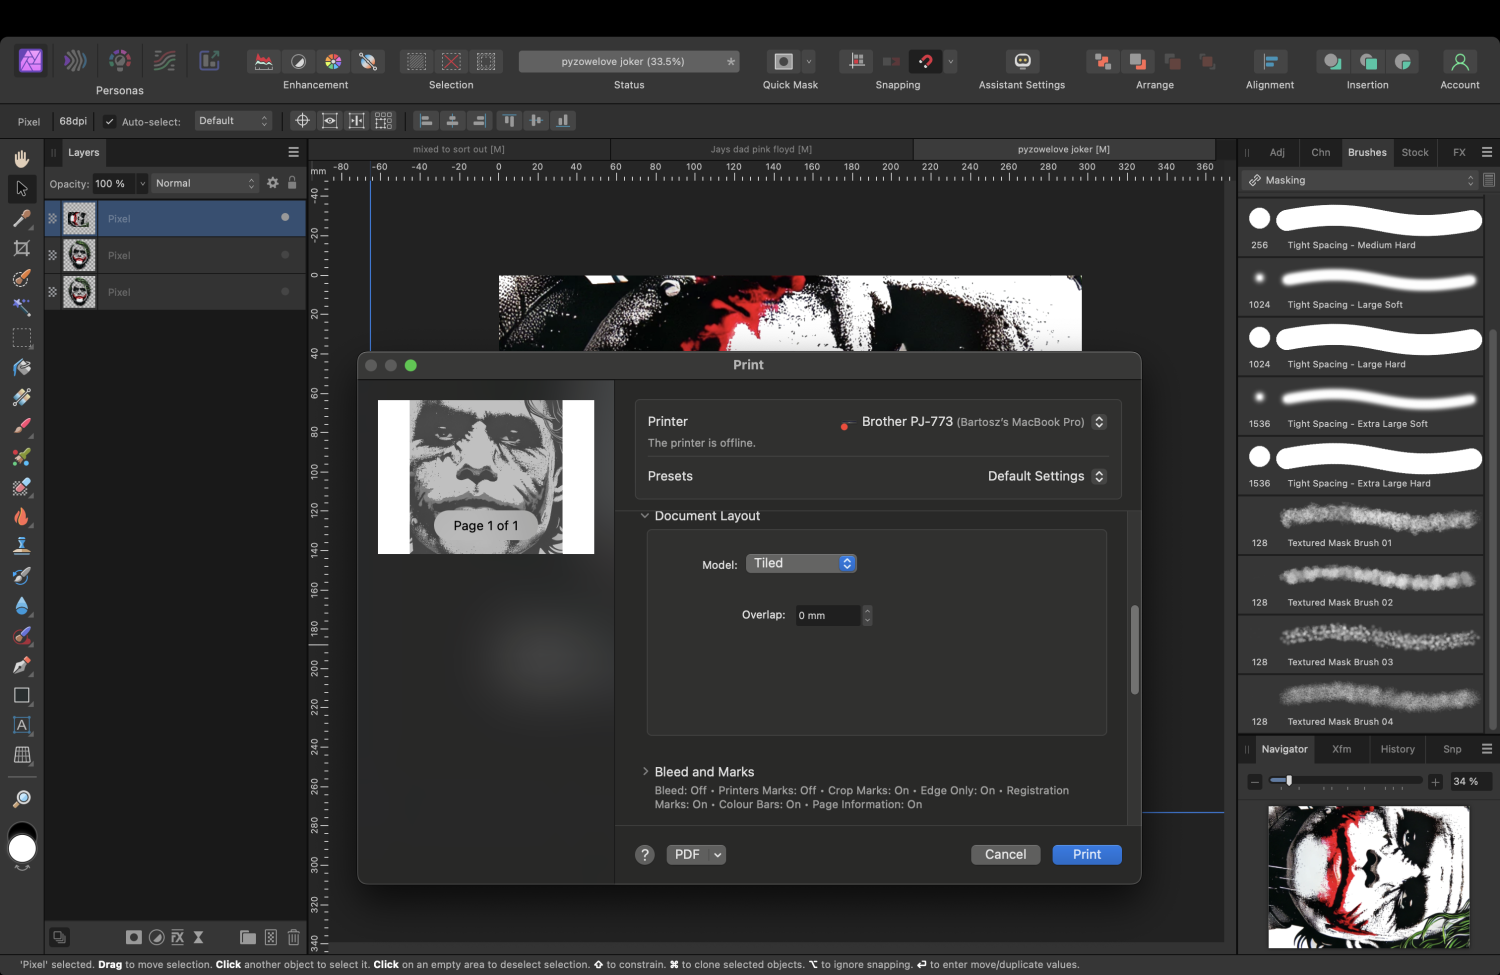Click the Account icon

(1459, 62)
